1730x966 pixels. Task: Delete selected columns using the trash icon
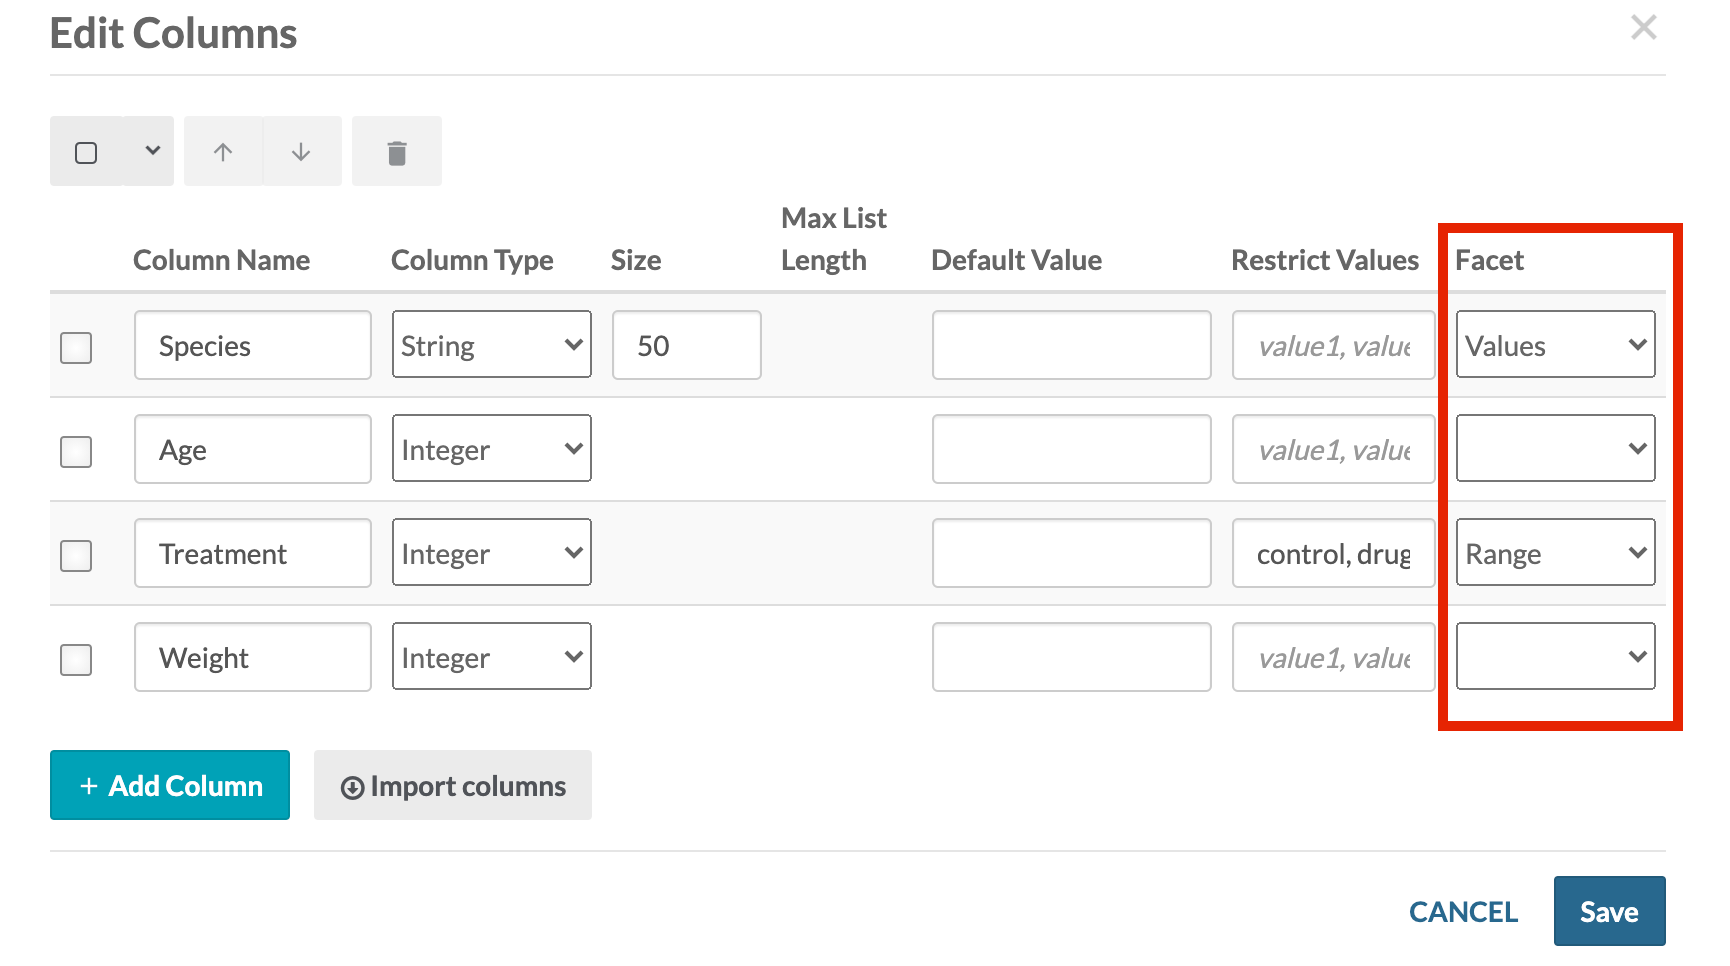[x=396, y=151]
